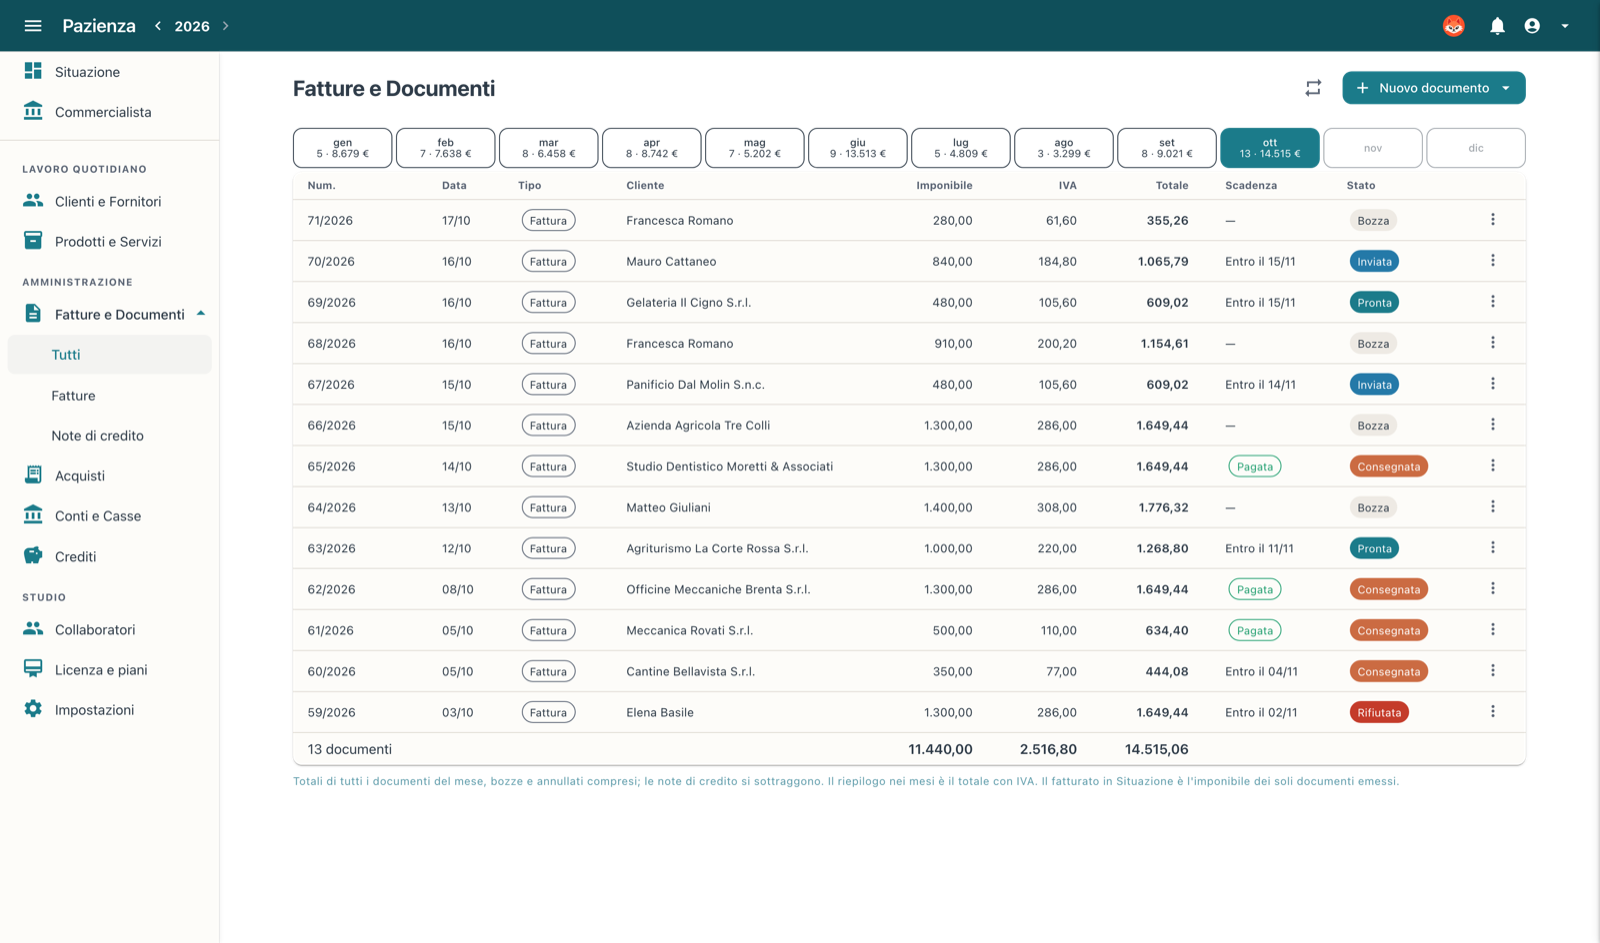Click client Gelateria Il Cigno S.r.l.
Screen dimensions: 1600x943
[688, 303]
